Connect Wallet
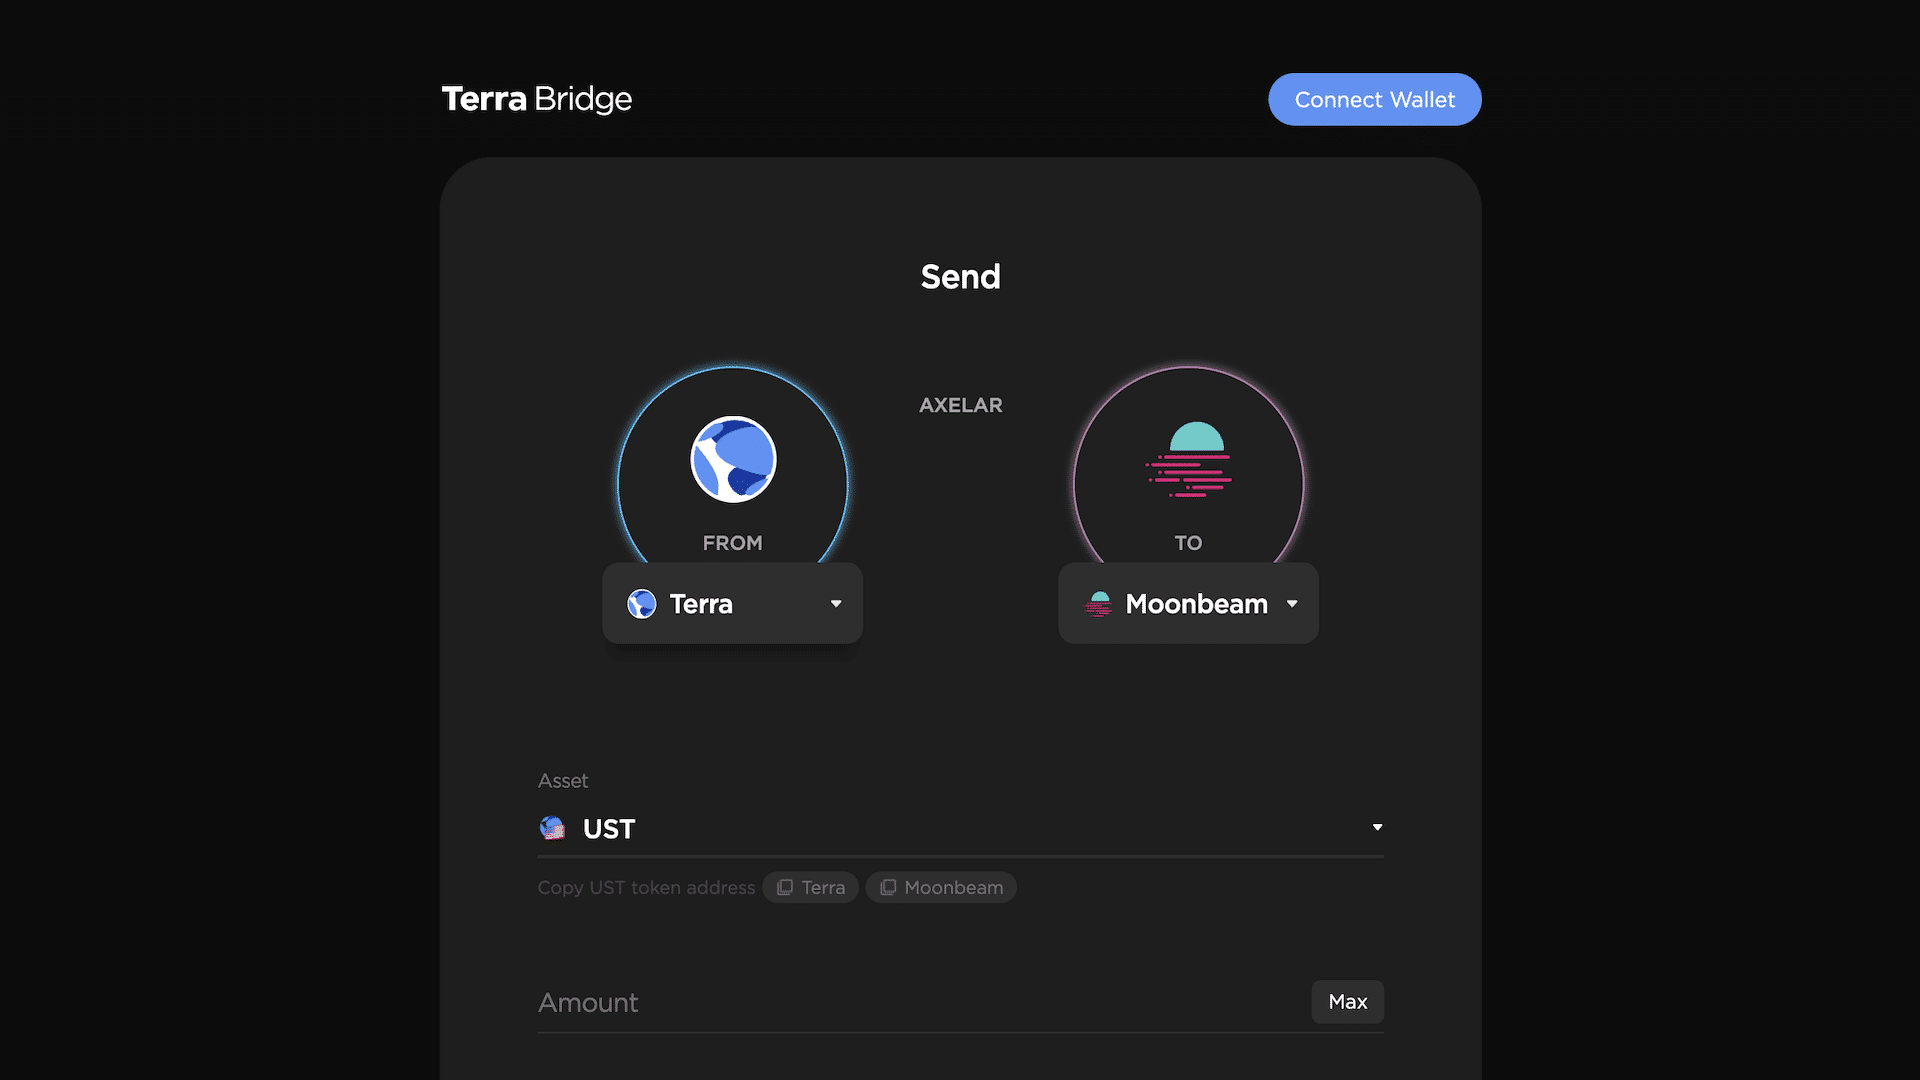Screen dimensions: 1920x1080 click(1375, 99)
